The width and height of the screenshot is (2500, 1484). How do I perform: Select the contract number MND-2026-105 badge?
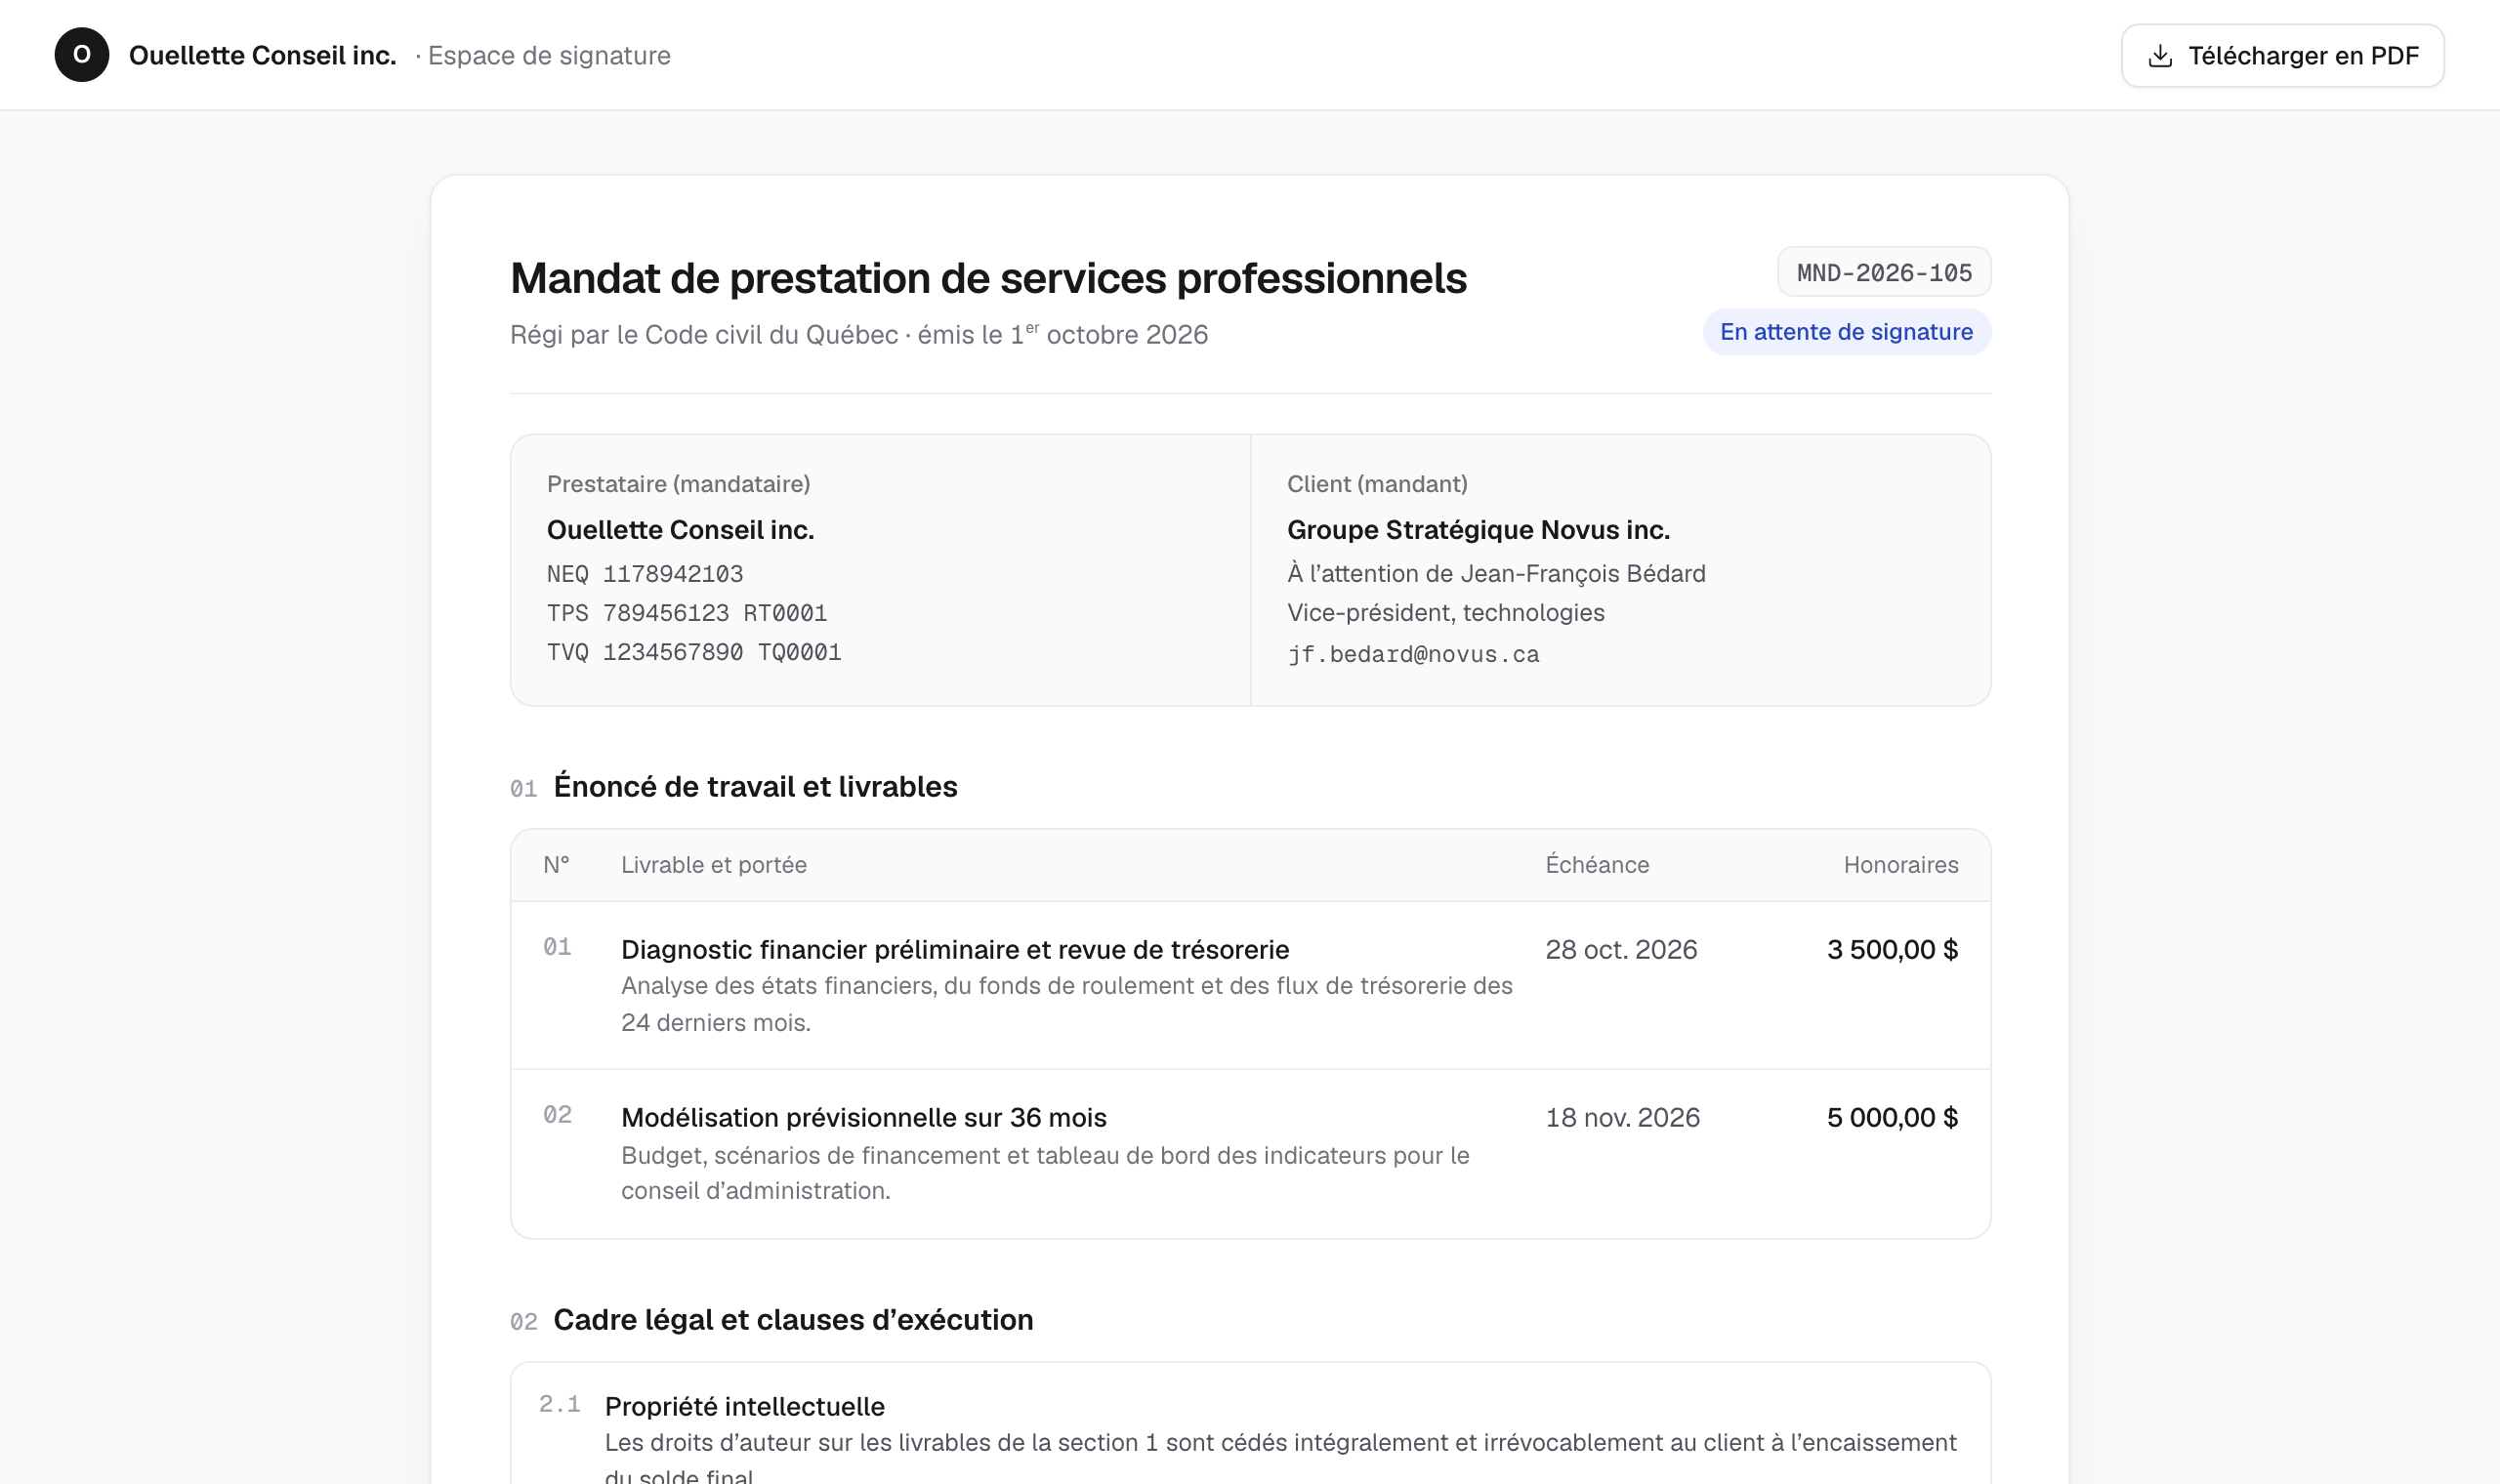(1884, 272)
